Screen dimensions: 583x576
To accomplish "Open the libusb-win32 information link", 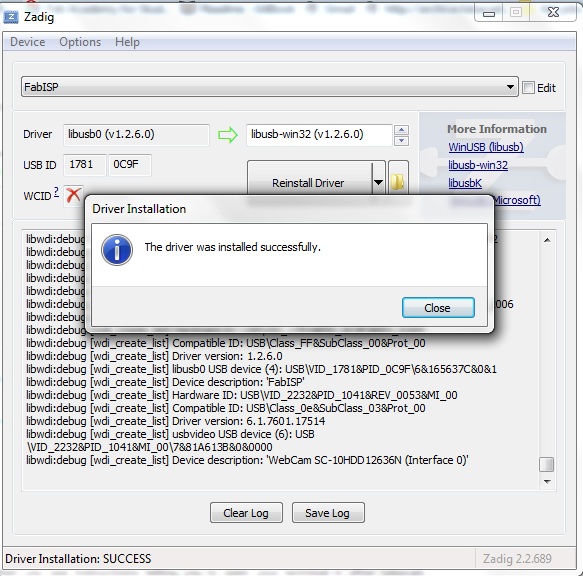I will (x=478, y=165).
